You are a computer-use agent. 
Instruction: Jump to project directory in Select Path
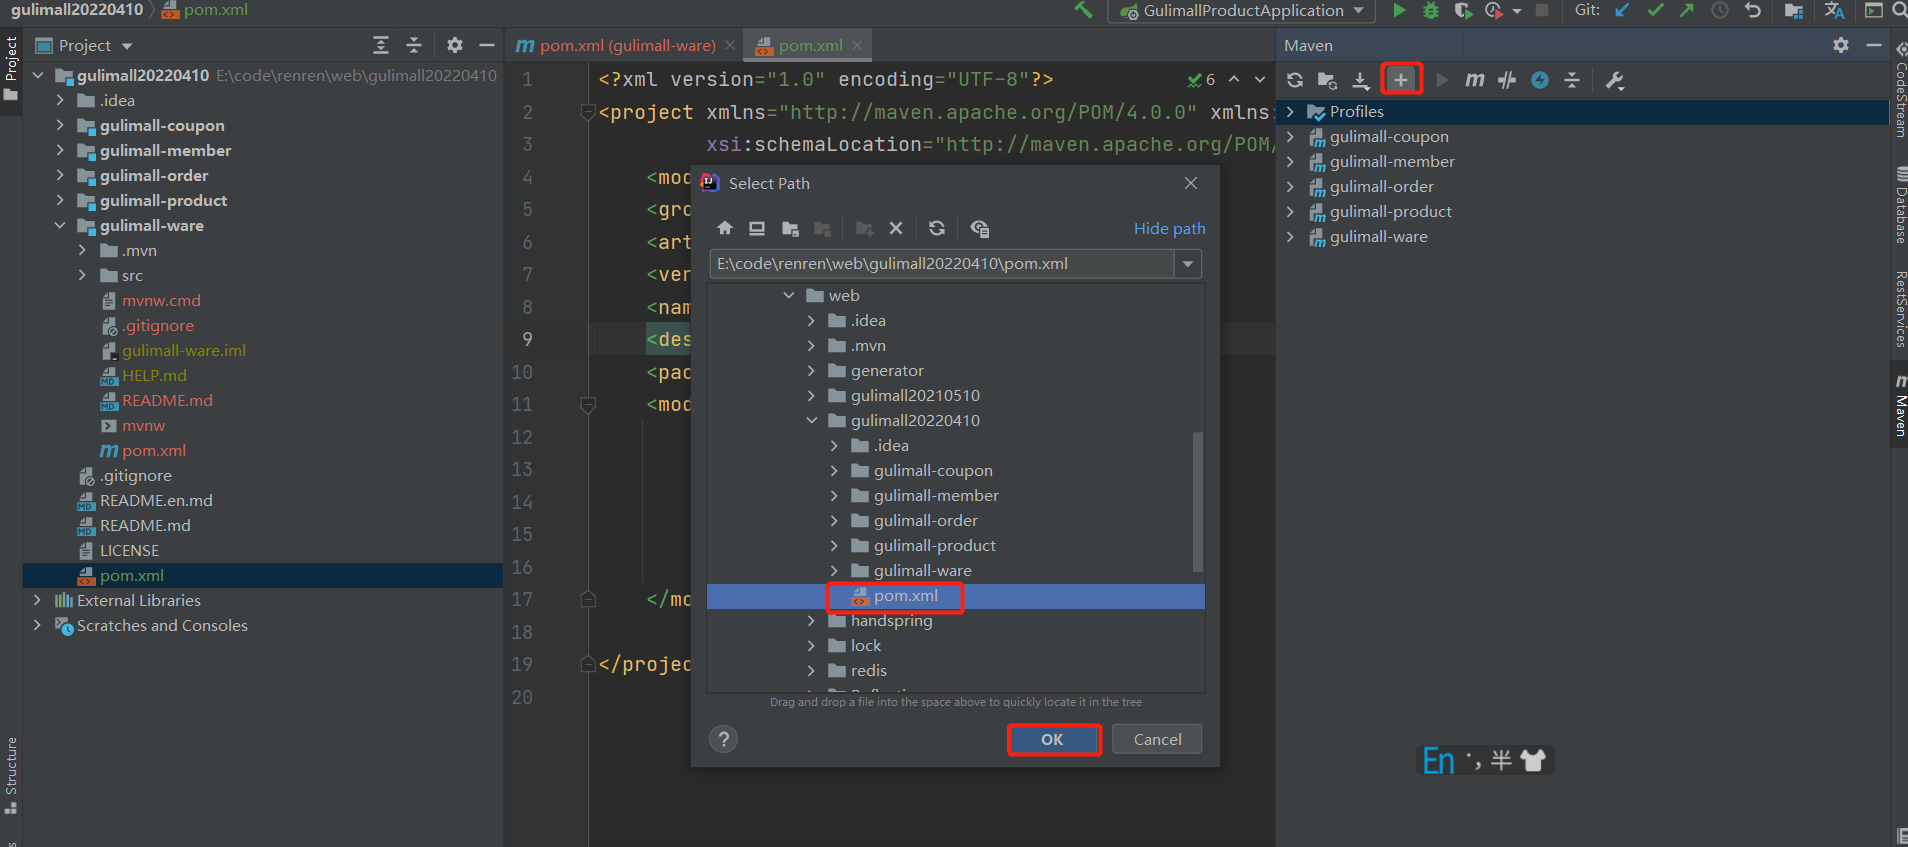click(x=790, y=228)
